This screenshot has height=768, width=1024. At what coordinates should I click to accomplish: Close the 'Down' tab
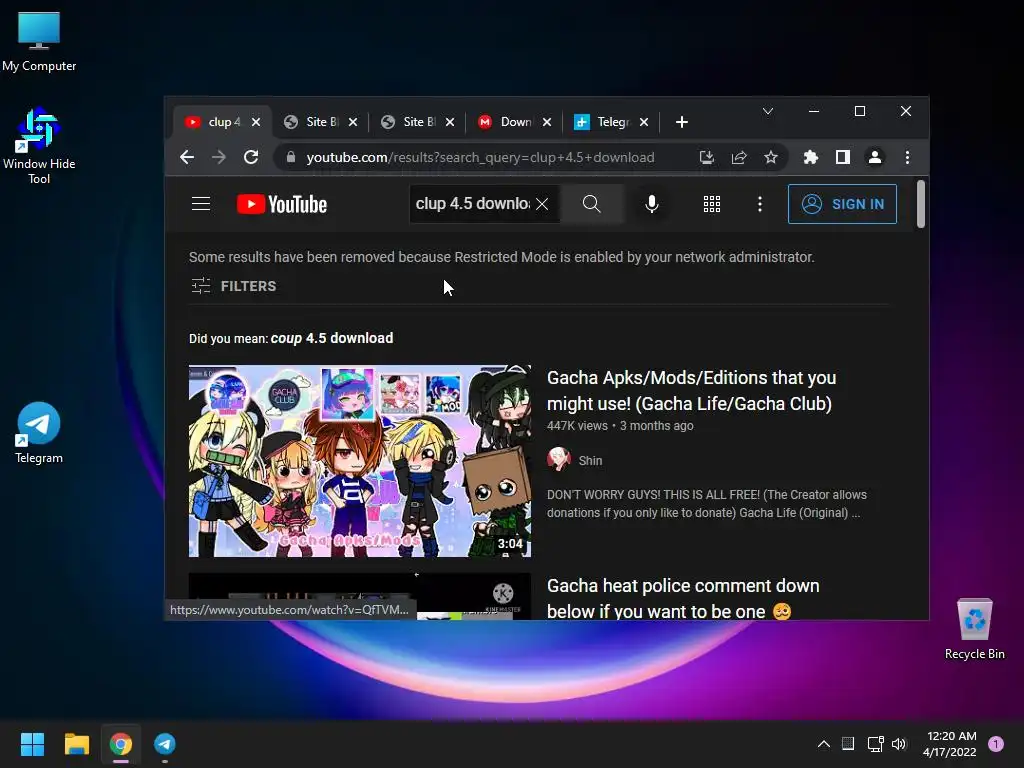[x=547, y=122]
